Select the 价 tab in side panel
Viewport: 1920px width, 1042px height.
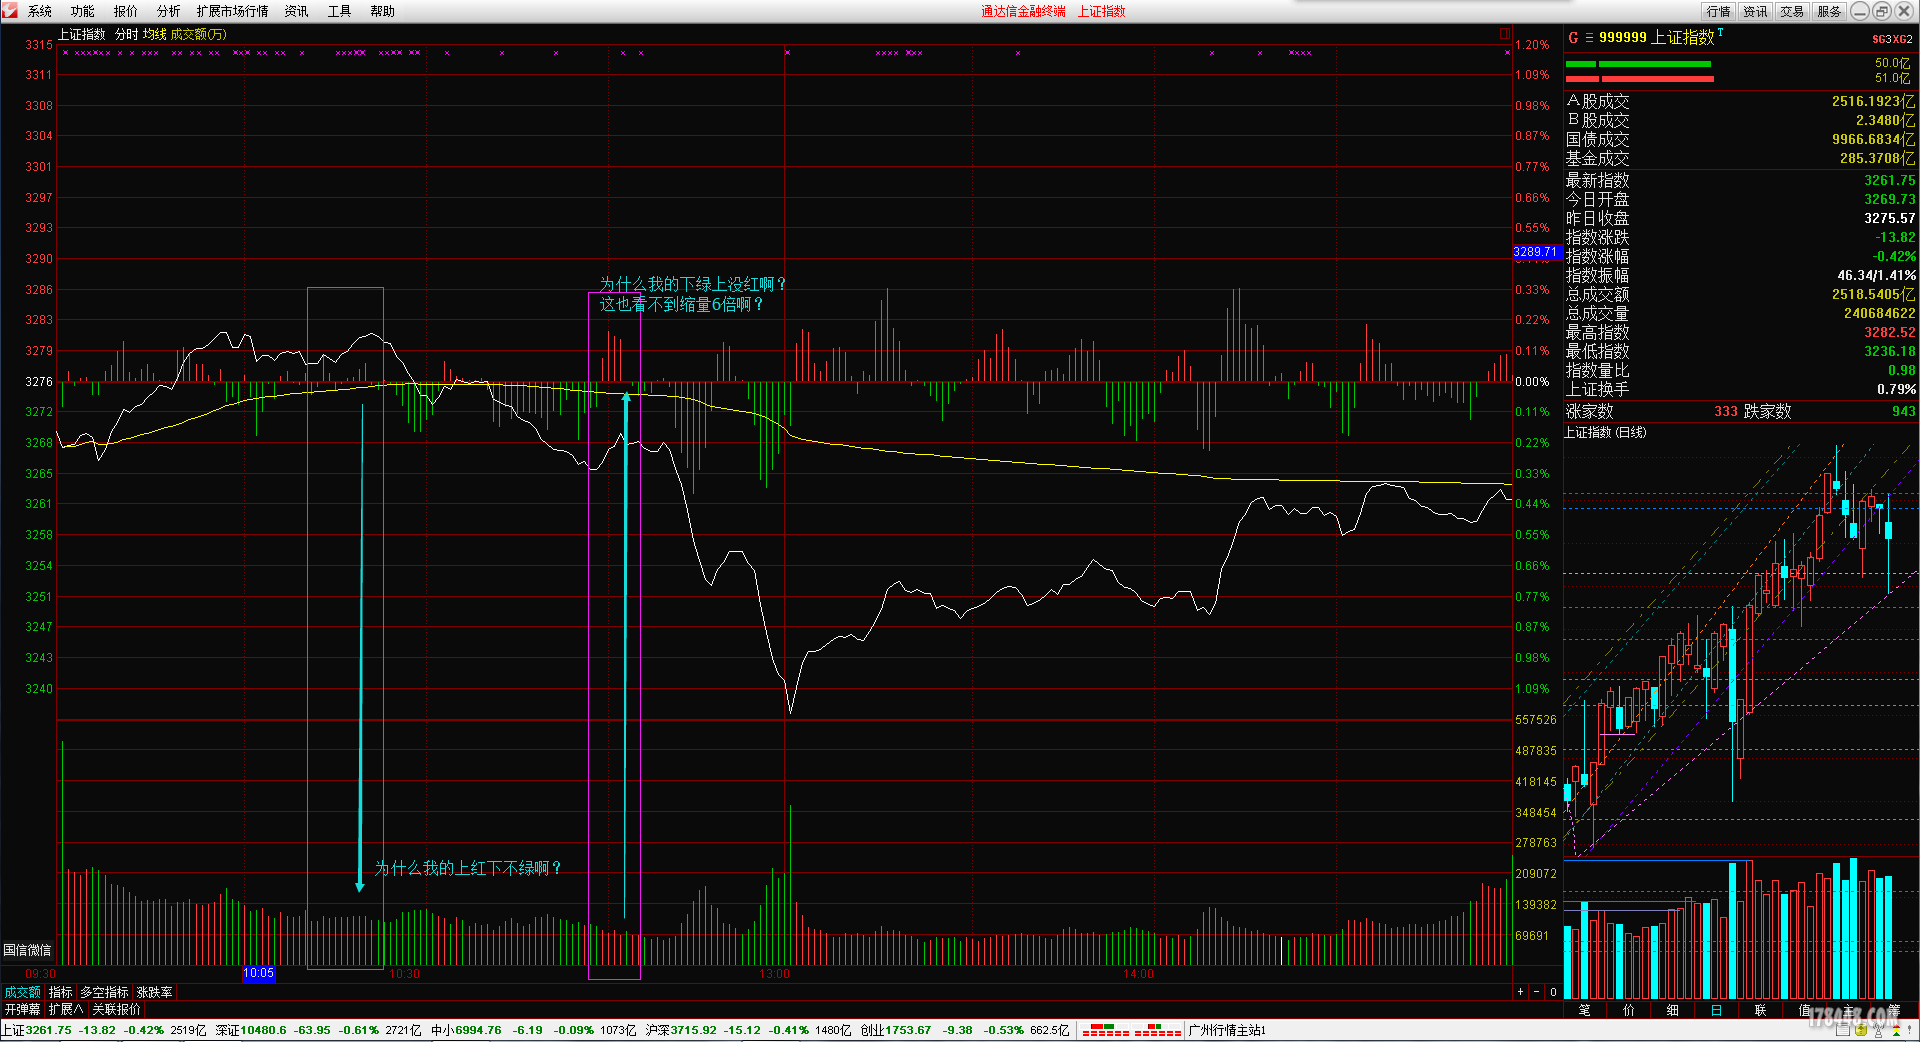[x=1629, y=1010]
